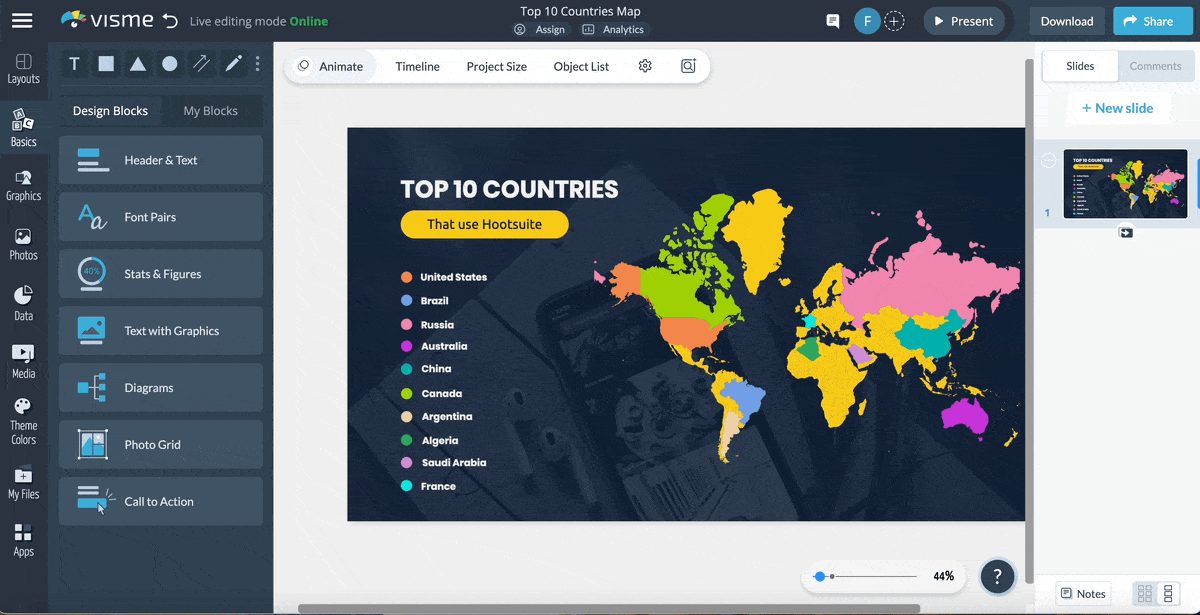The image size is (1200, 615).
Task: Toggle the Animate mode switch
Action: click(302, 66)
